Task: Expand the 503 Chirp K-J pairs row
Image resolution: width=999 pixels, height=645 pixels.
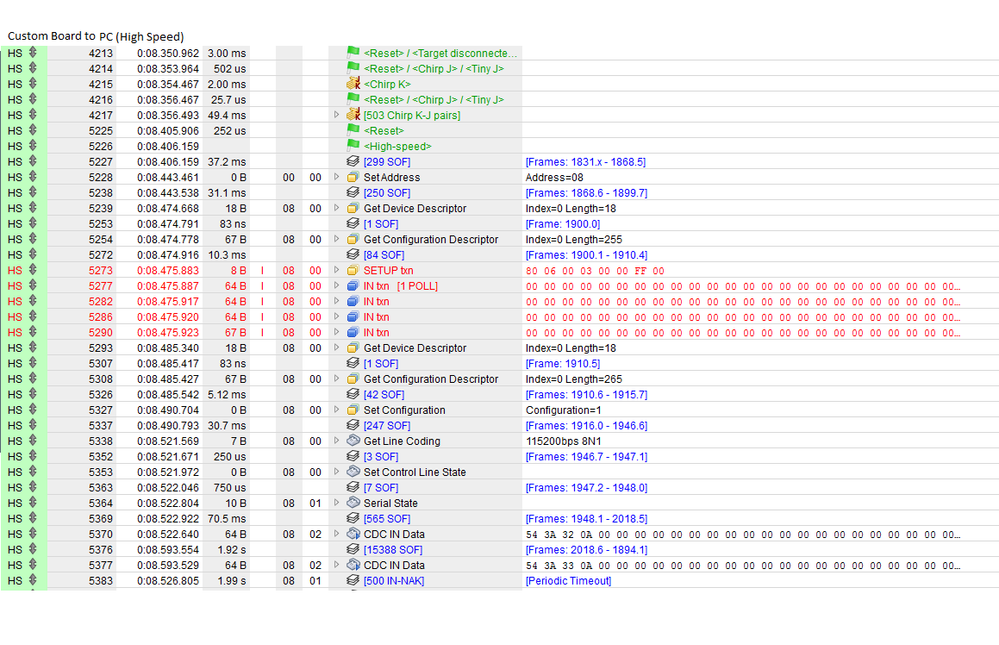Action: [336, 115]
